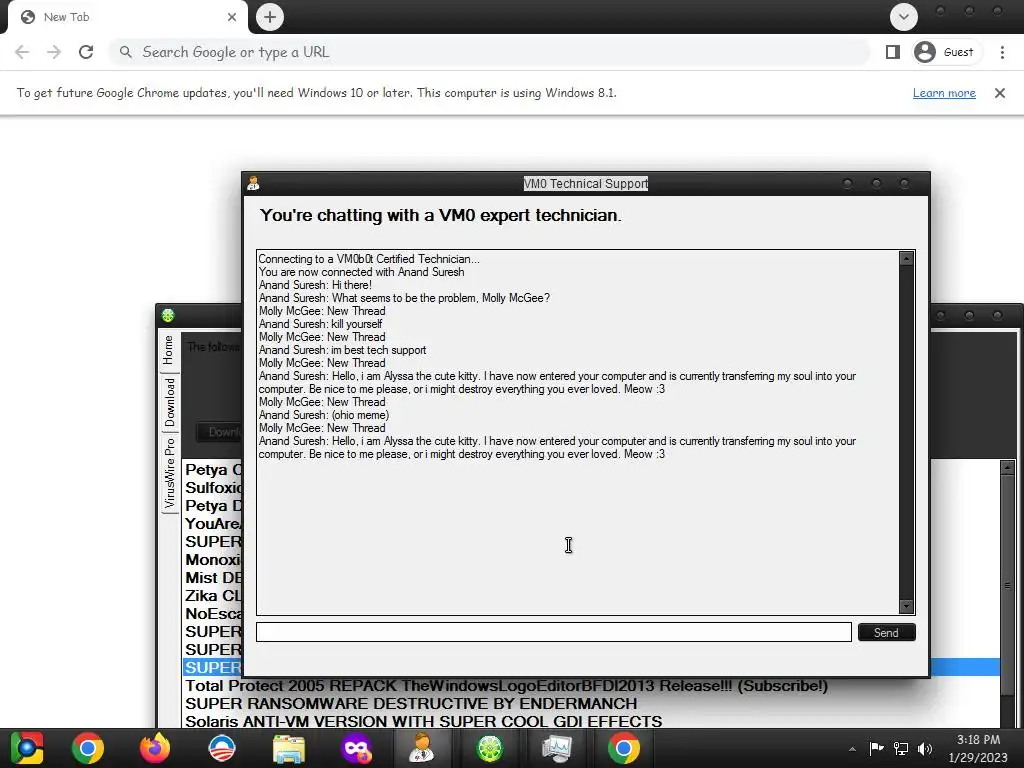Click the VirusWire window title icon

(168, 315)
